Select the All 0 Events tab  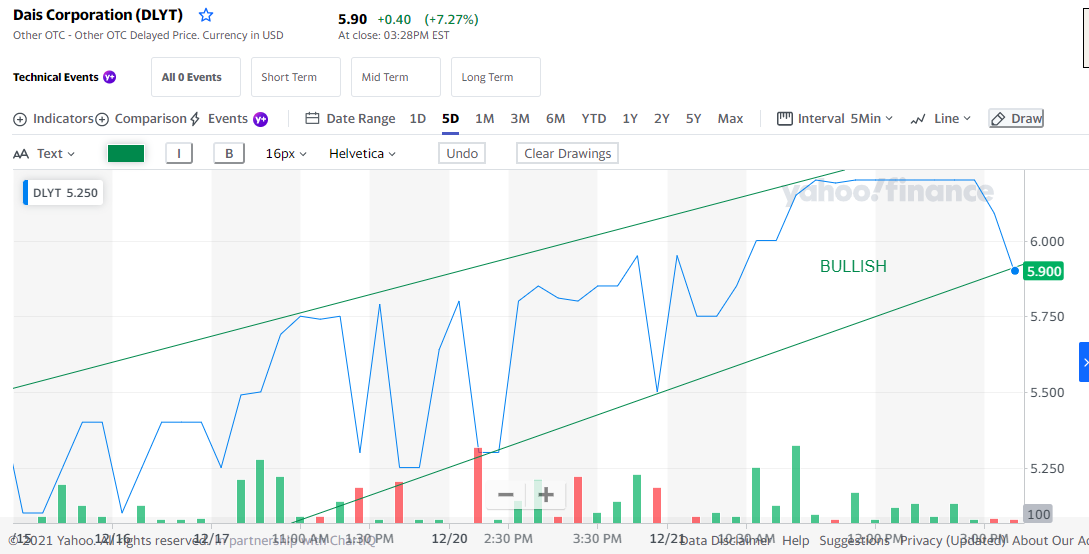tap(196, 77)
